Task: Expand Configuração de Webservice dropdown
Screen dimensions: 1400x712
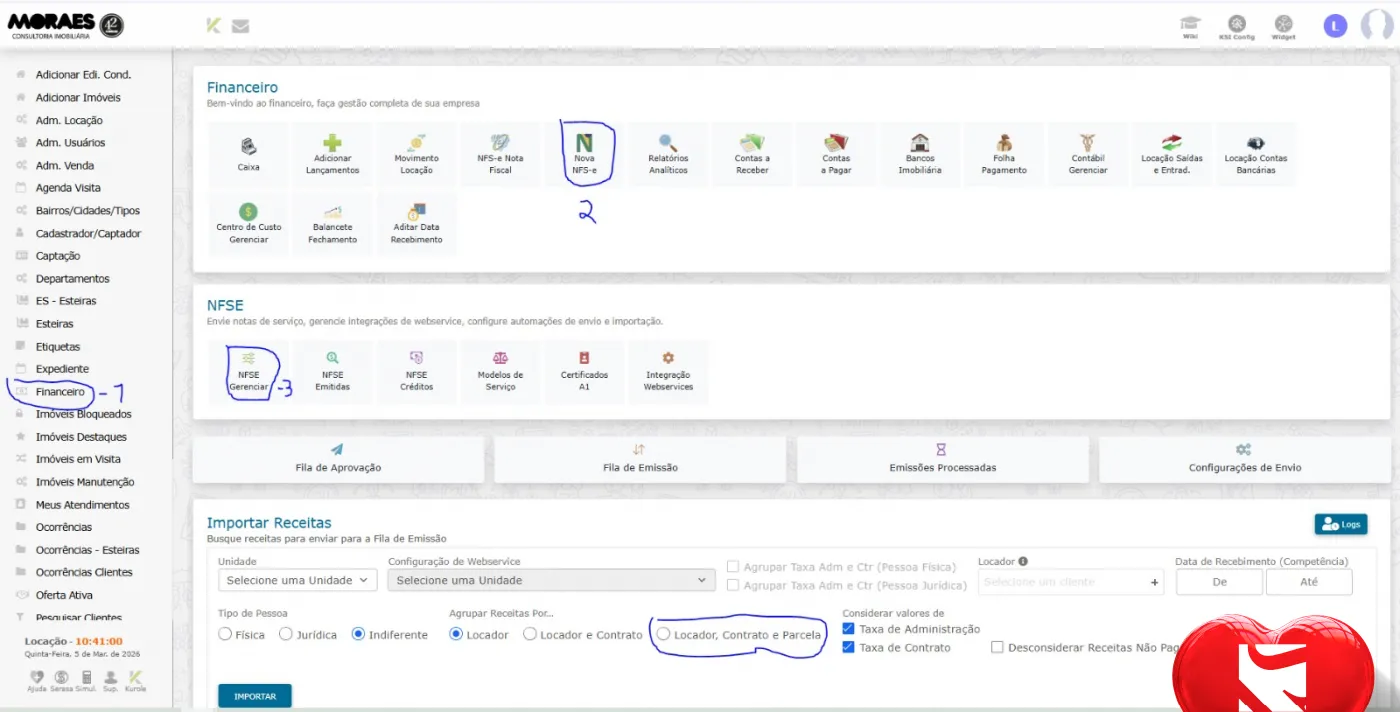Action: click(x=551, y=580)
